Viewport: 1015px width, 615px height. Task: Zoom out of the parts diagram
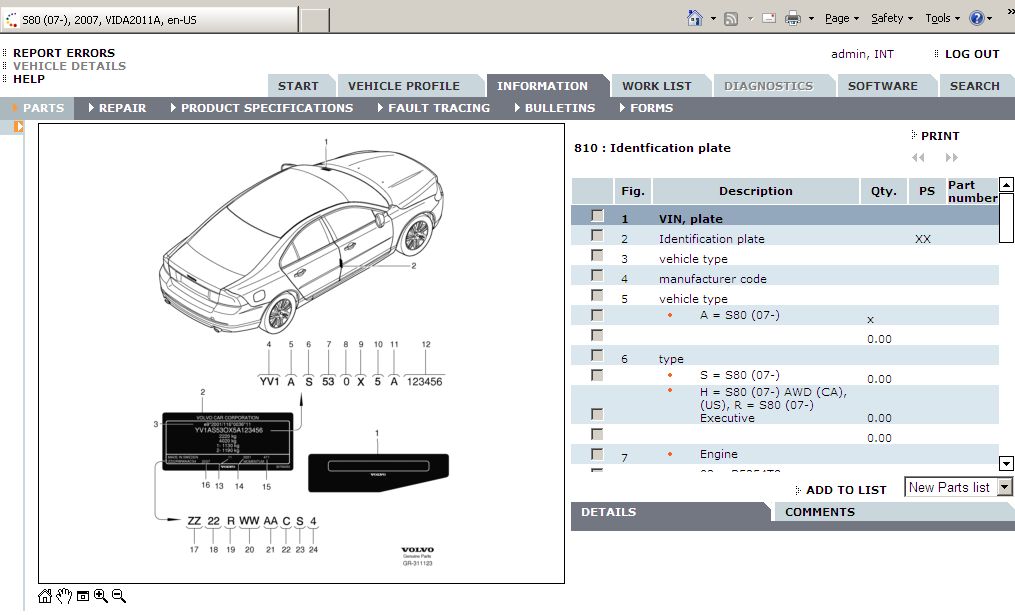pyautogui.click(x=118, y=596)
